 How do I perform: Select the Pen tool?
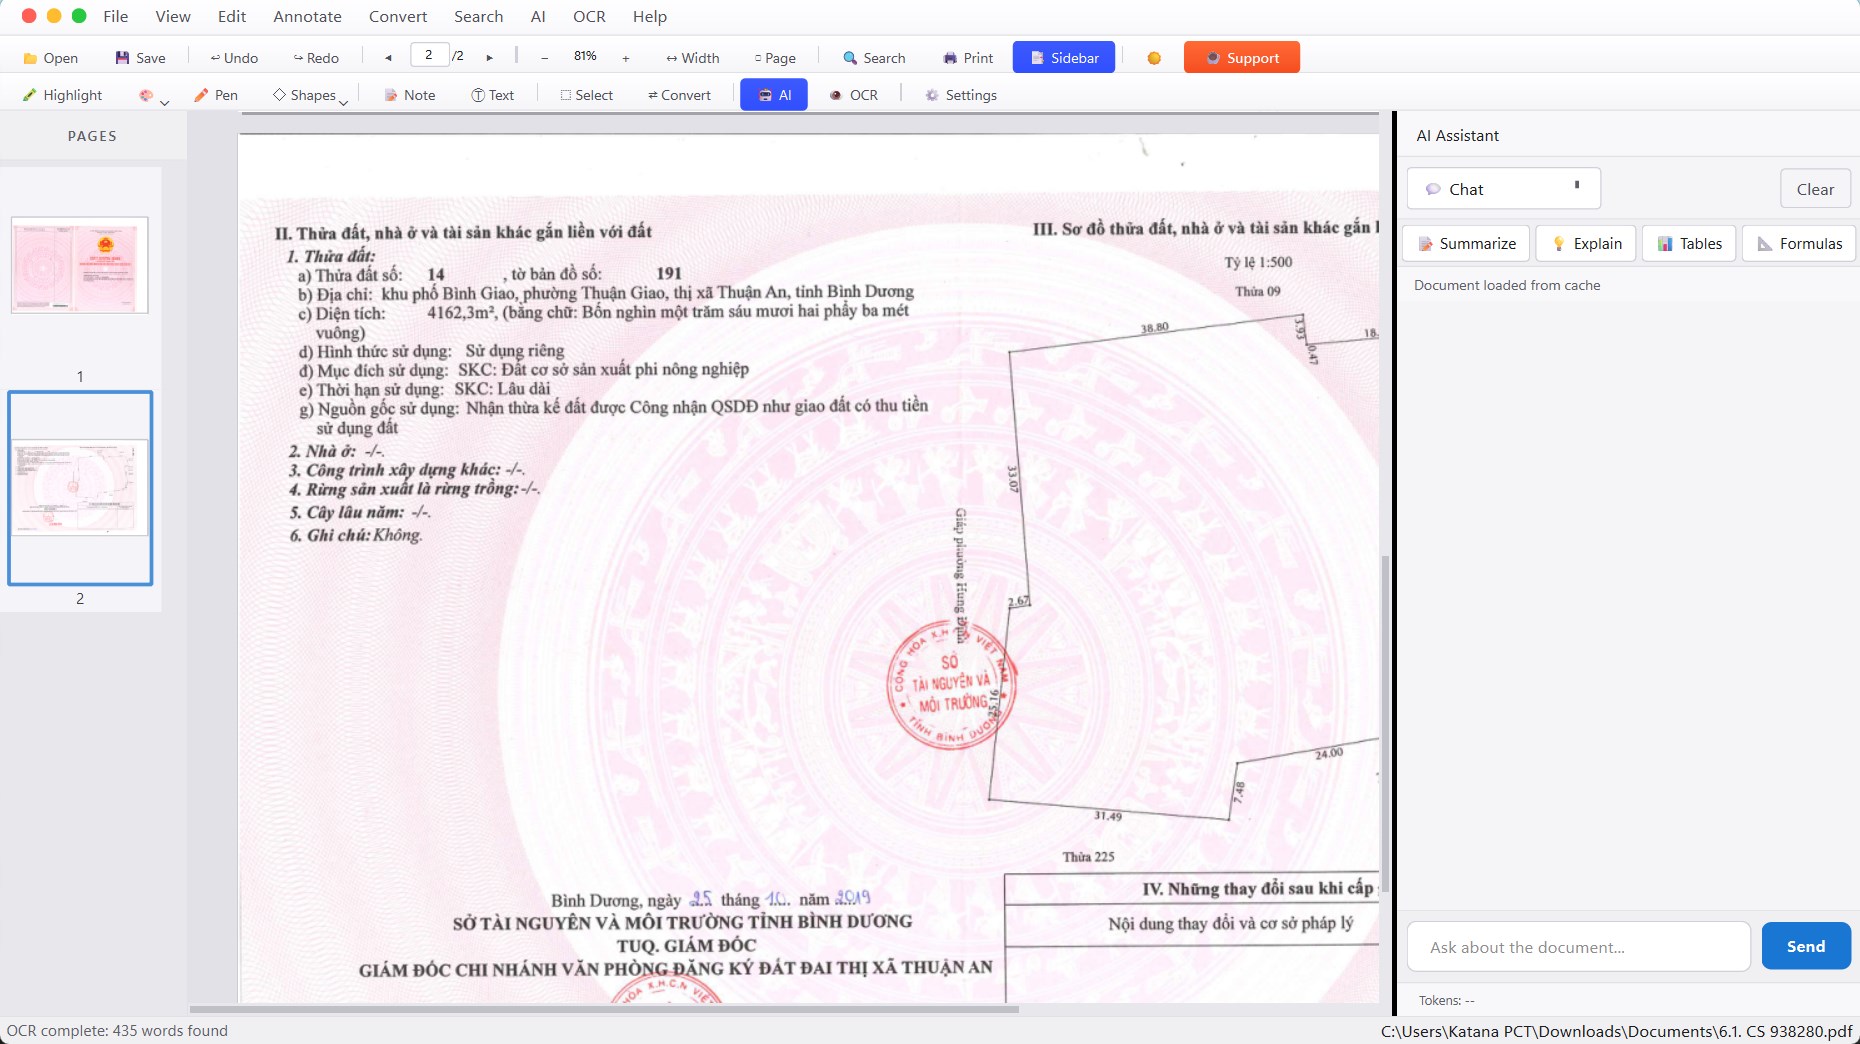point(216,95)
